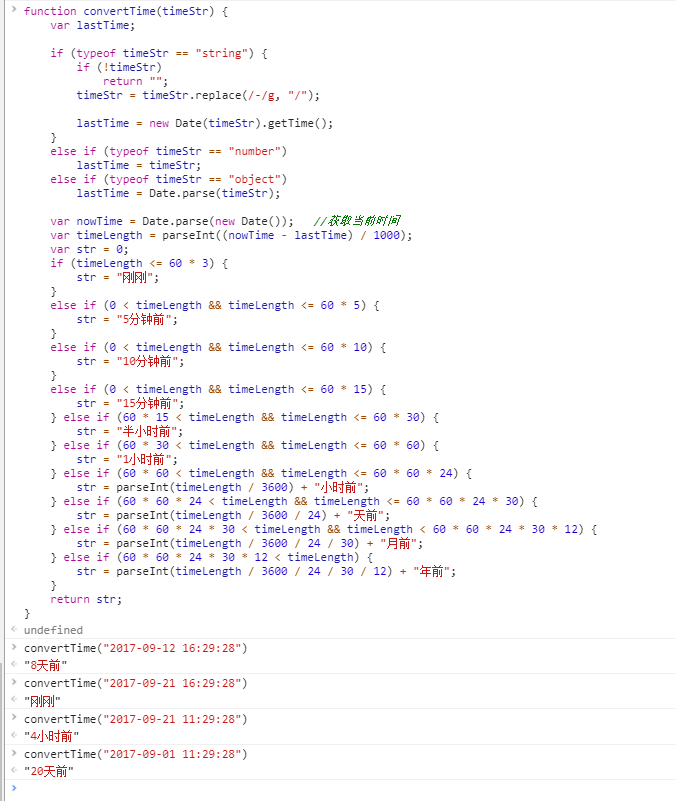Click the str = "10分钟前" line
The image size is (676, 801).
click(130, 362)
